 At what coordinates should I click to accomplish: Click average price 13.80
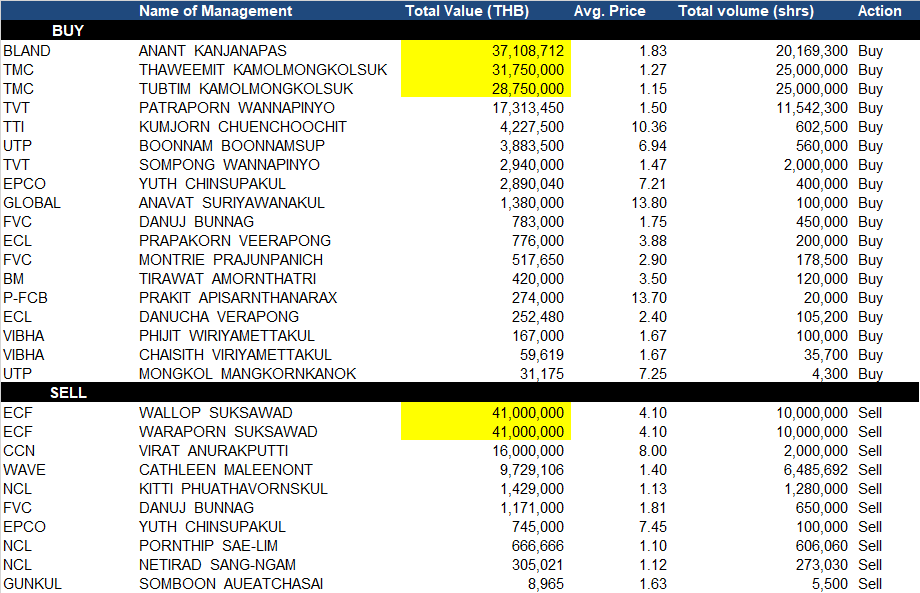(649, 203)
